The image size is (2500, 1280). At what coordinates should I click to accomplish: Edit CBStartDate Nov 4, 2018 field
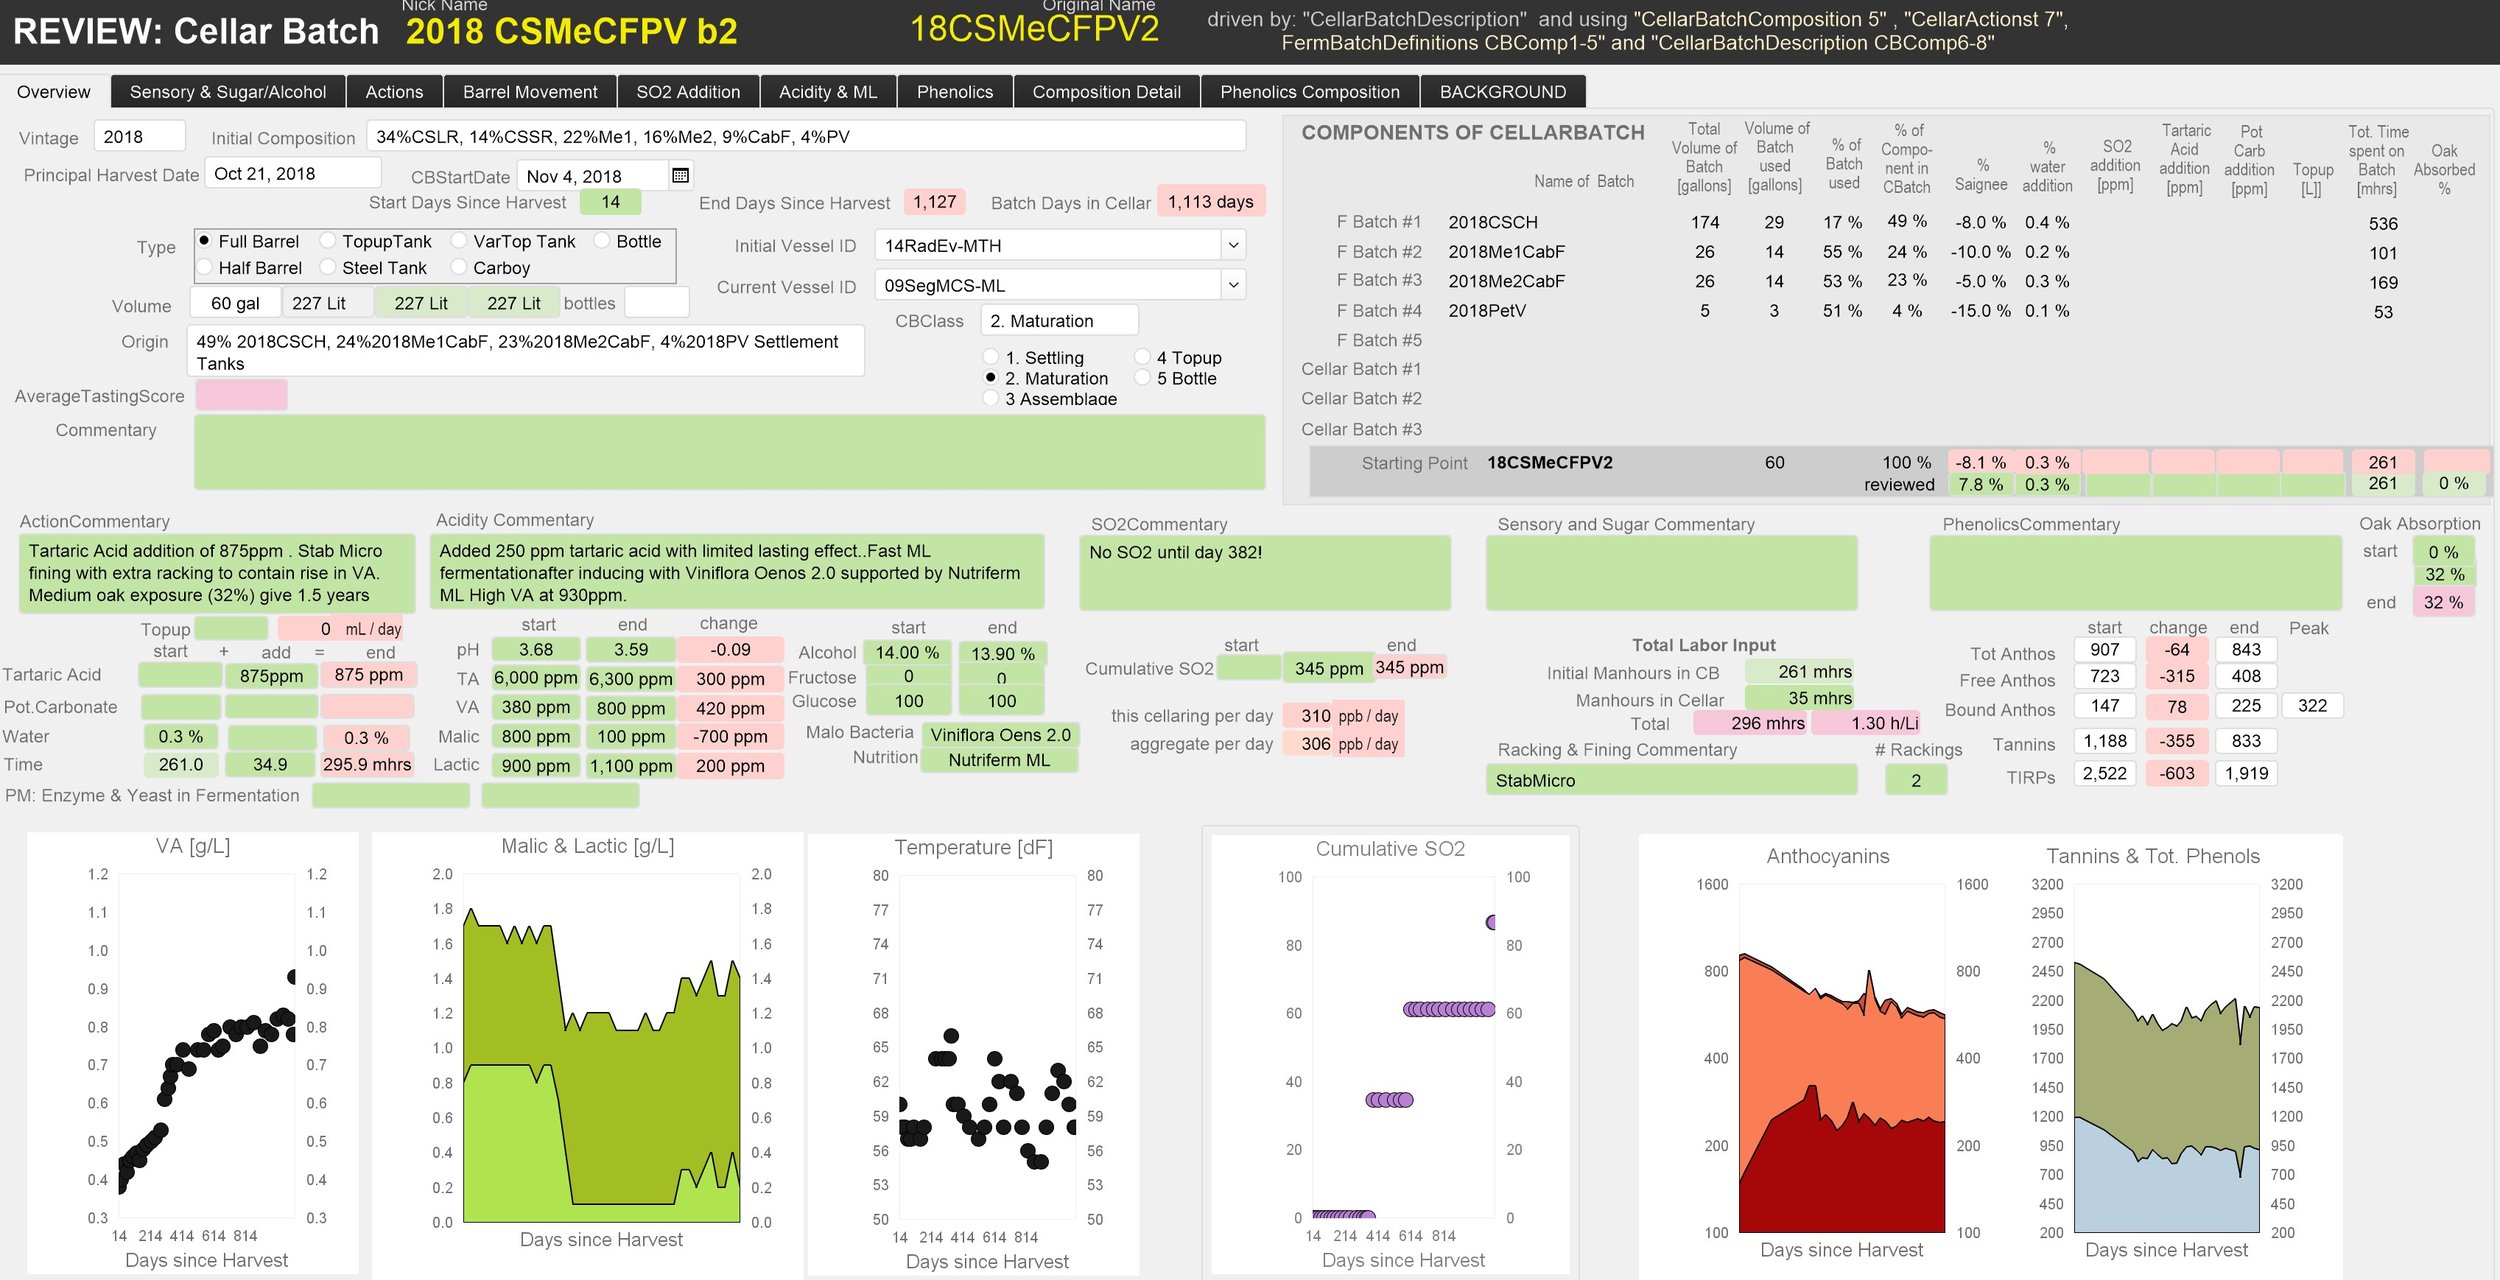point(592,177)
